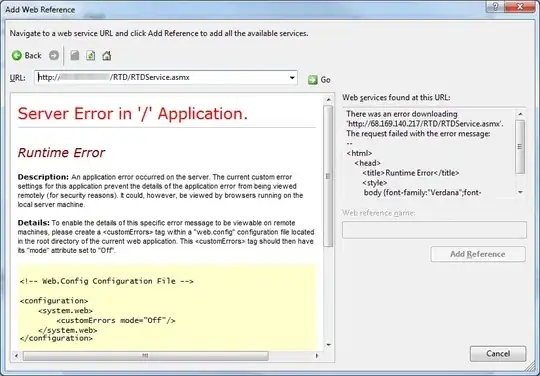Close the Add Web Reference dialog
Screen dimensions: 540x376
tap(520, 7)
